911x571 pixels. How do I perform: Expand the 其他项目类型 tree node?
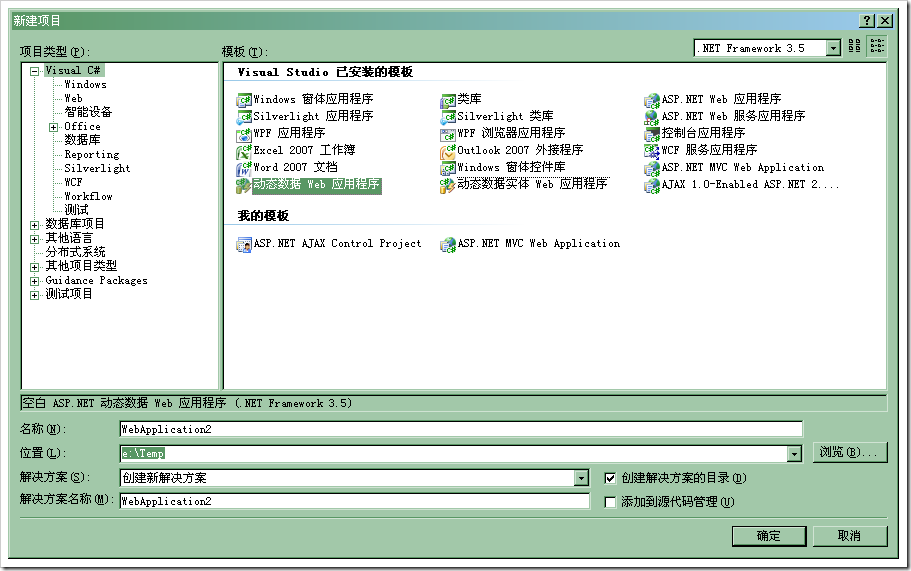35,267
